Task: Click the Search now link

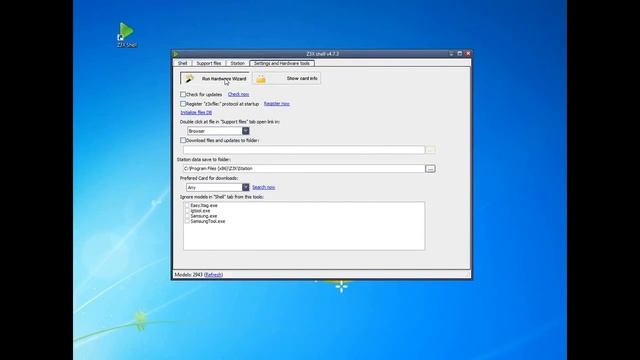Action: 263,187
